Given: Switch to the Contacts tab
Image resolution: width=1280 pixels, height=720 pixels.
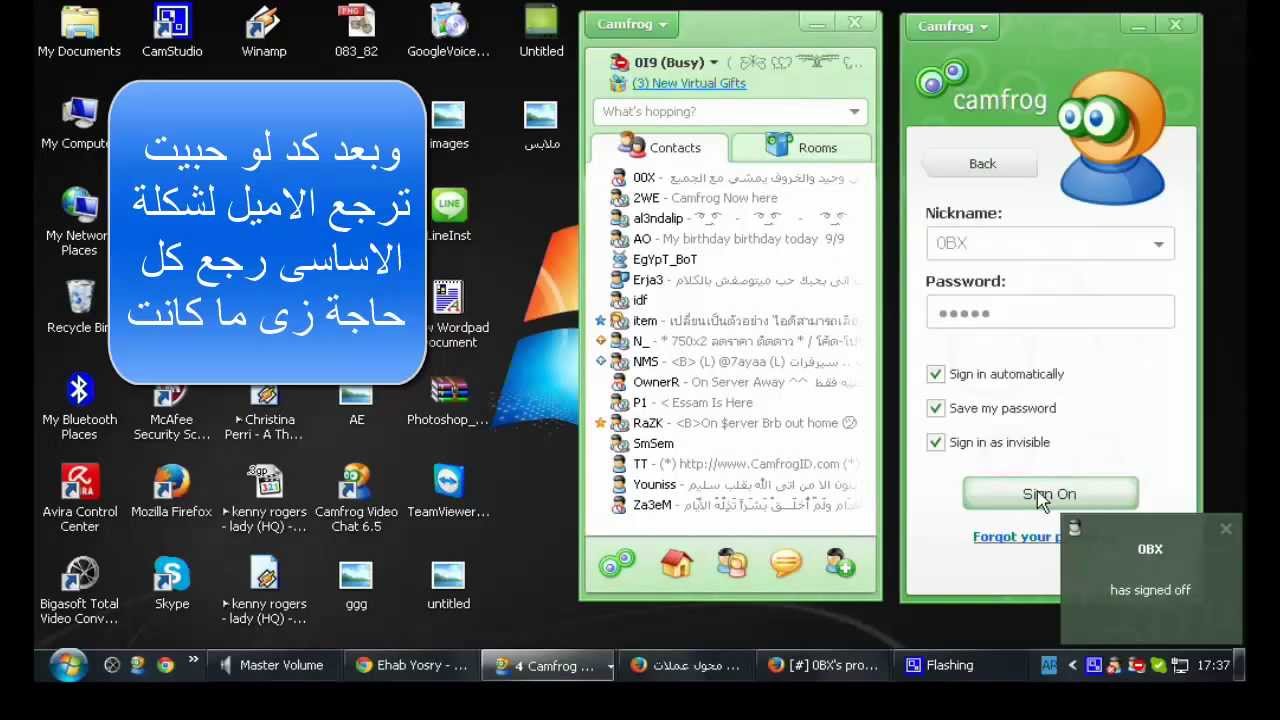Looking at the screenshot, I should pos(660,147).
